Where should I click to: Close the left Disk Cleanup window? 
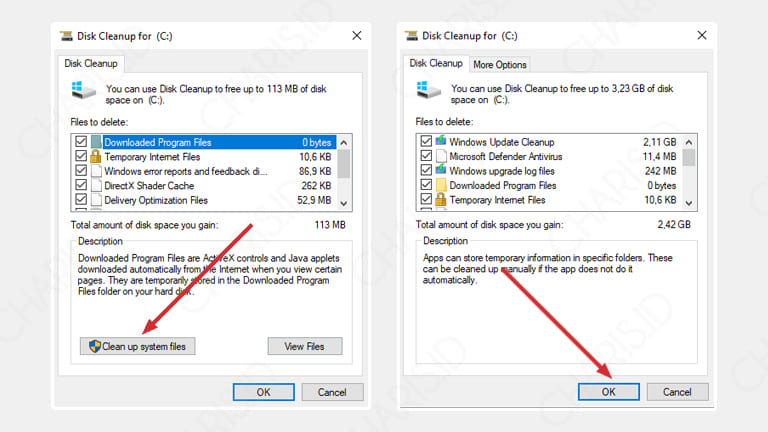pyautogui.click(x=357, y=35)
